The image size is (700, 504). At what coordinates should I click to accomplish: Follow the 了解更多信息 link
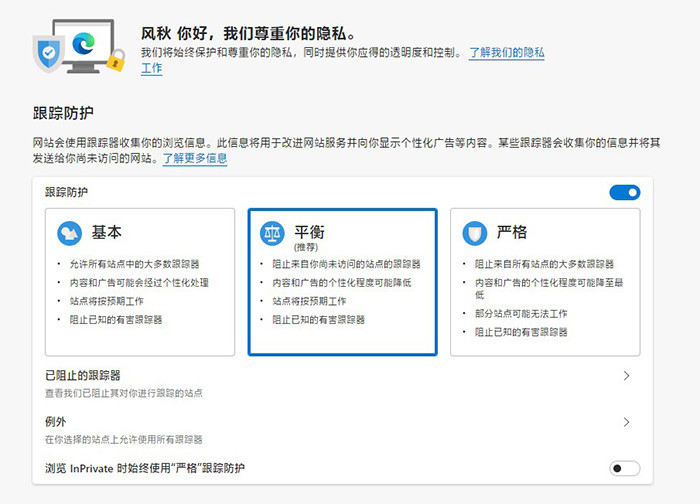tap(195, 158)
